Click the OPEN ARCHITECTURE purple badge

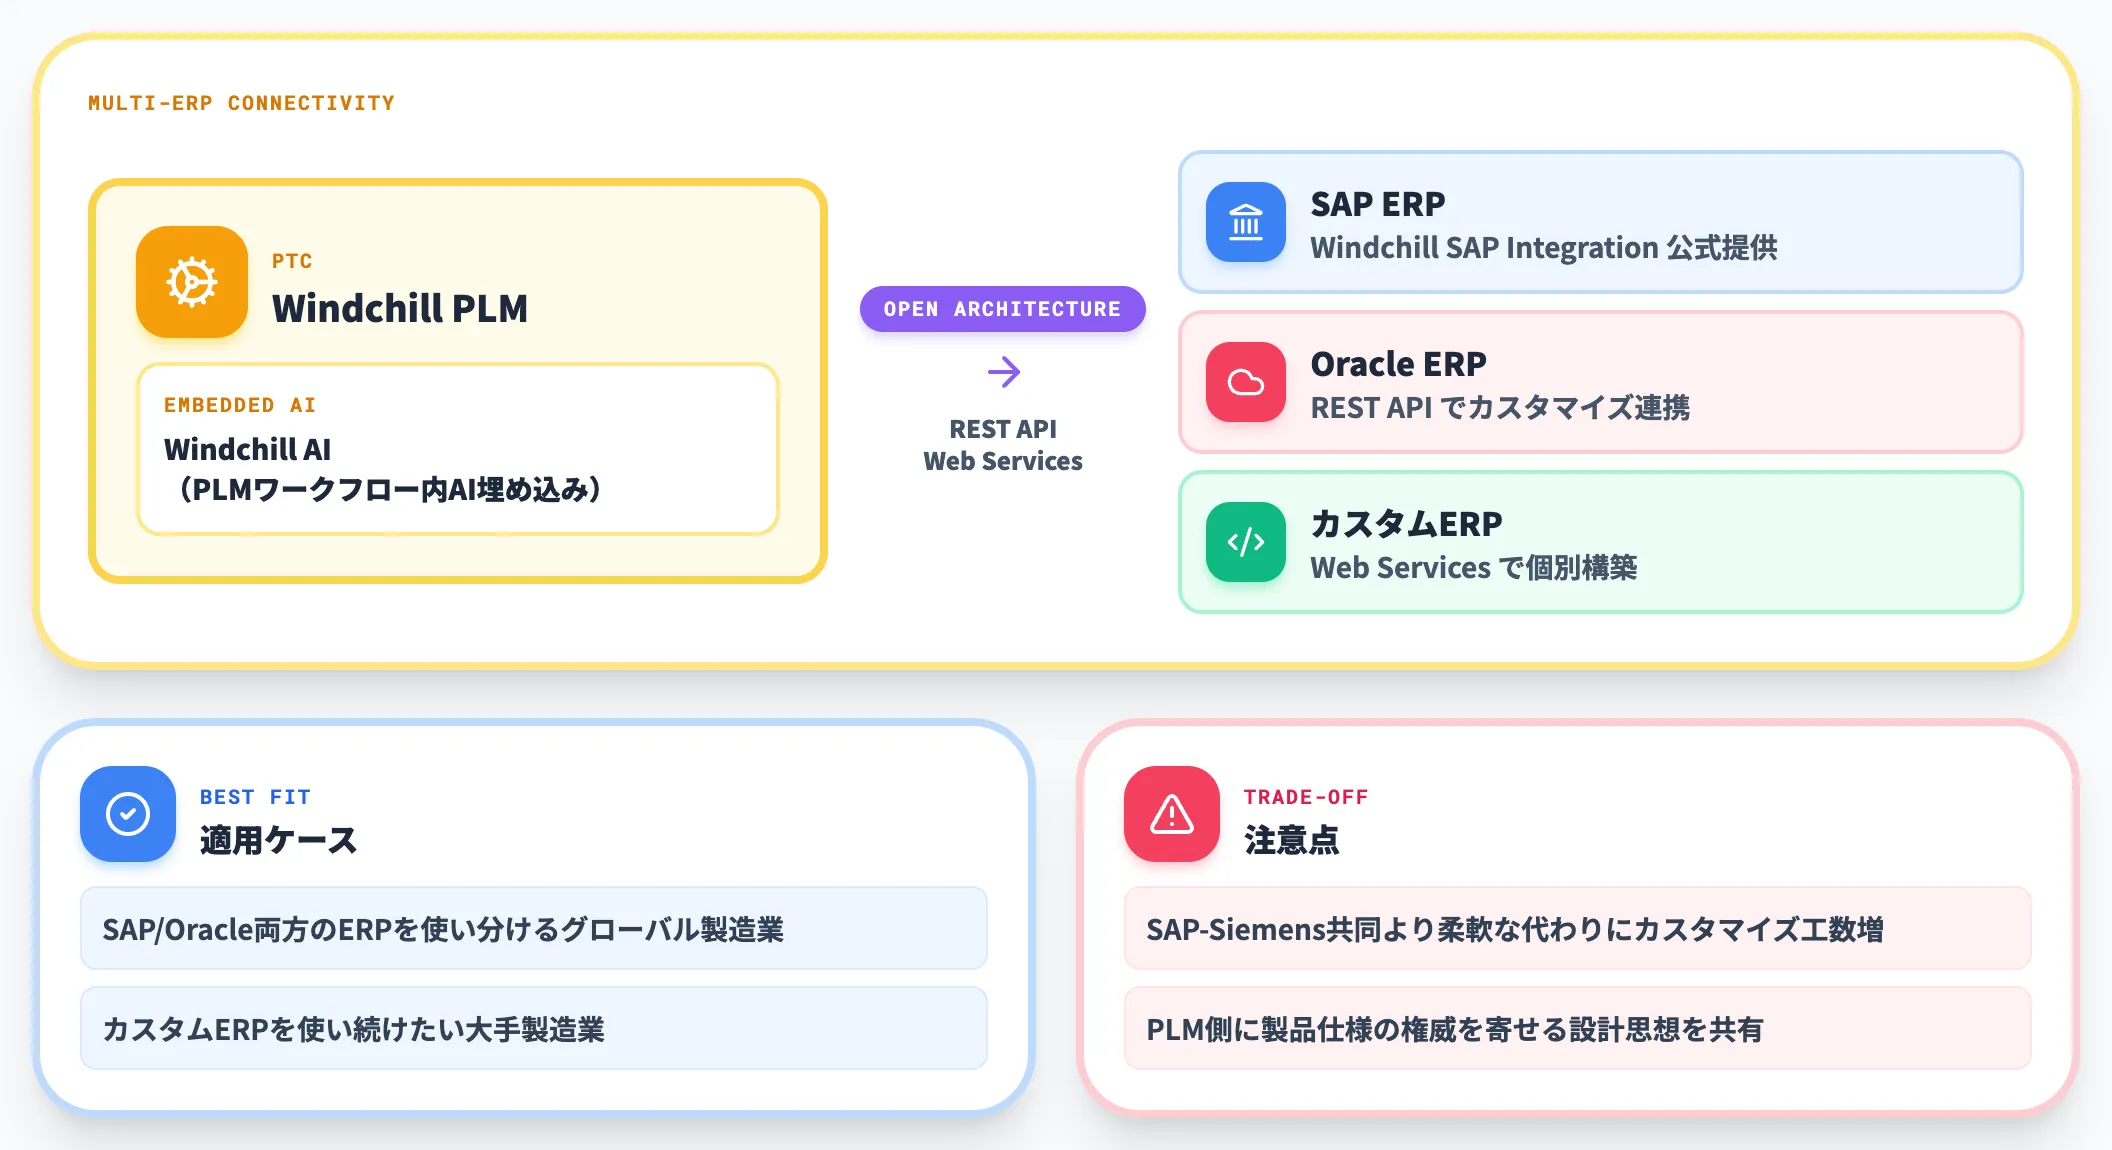click(x=1003, y=309)
